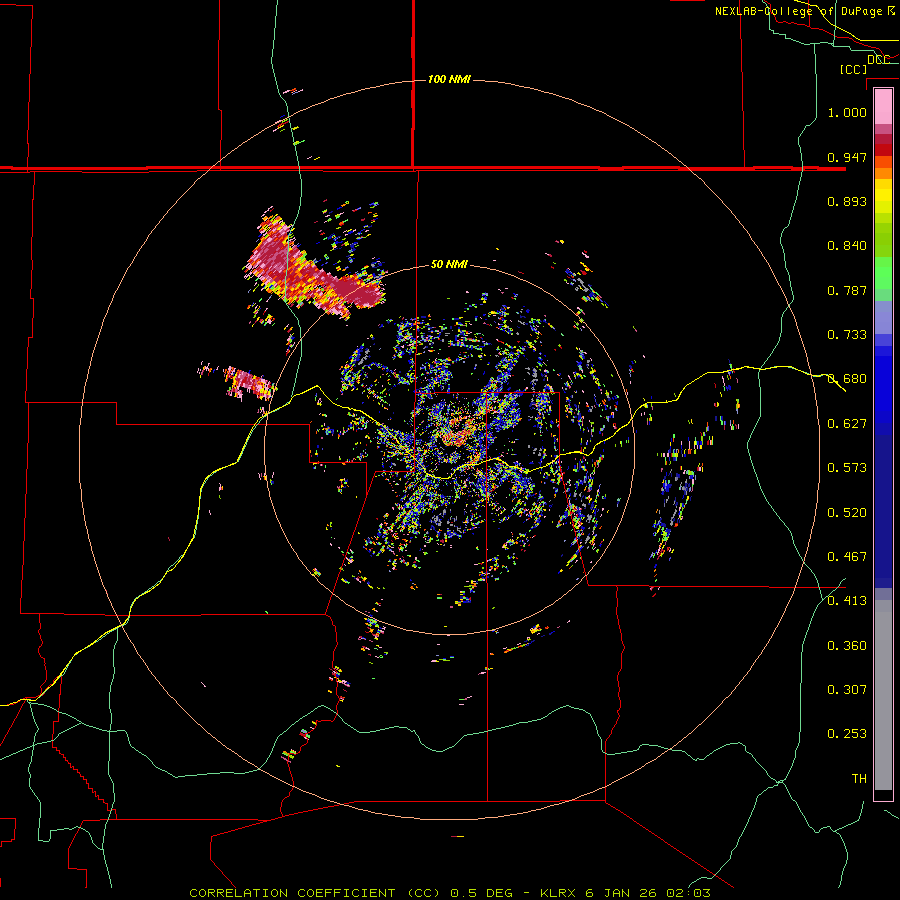Click the bright green segment of color bar
Image resolution: width=900 pixels, height=900 pixels.
pos(883,273)
